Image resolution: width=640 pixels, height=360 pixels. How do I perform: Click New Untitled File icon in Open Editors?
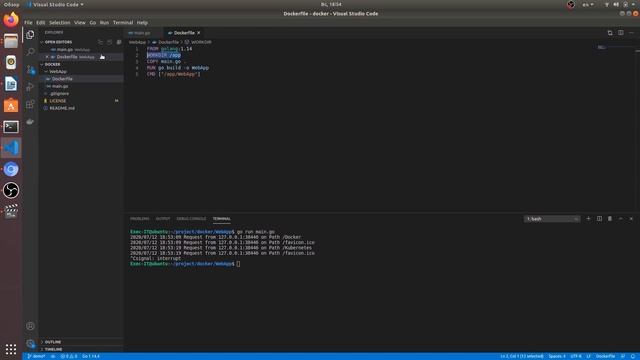[x=100, y=42]
